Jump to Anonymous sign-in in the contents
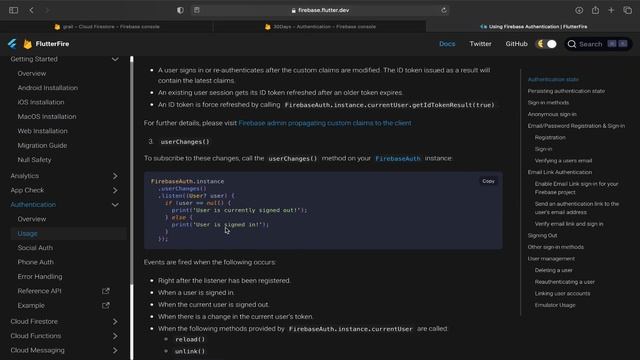640x360 pixels. click(x=552, y=114)
